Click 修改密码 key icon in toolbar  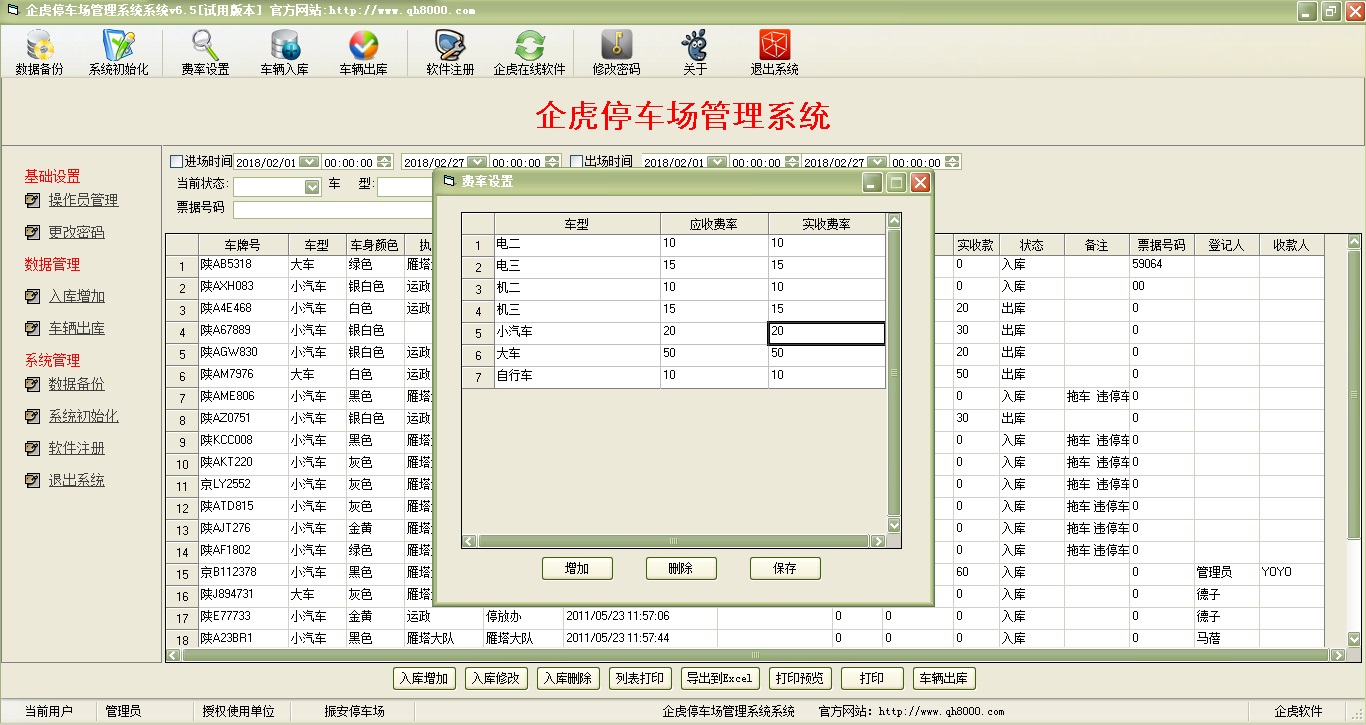[x=616, y=46]
